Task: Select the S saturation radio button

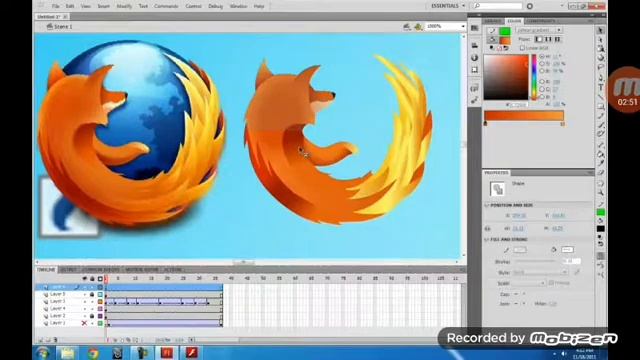Action: coord(542,64)
